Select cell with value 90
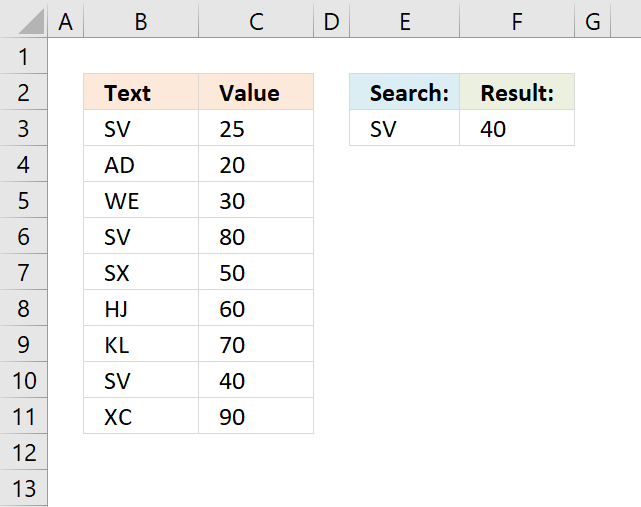Viewport: 641px width, 507px height. [x=256, y=416]
